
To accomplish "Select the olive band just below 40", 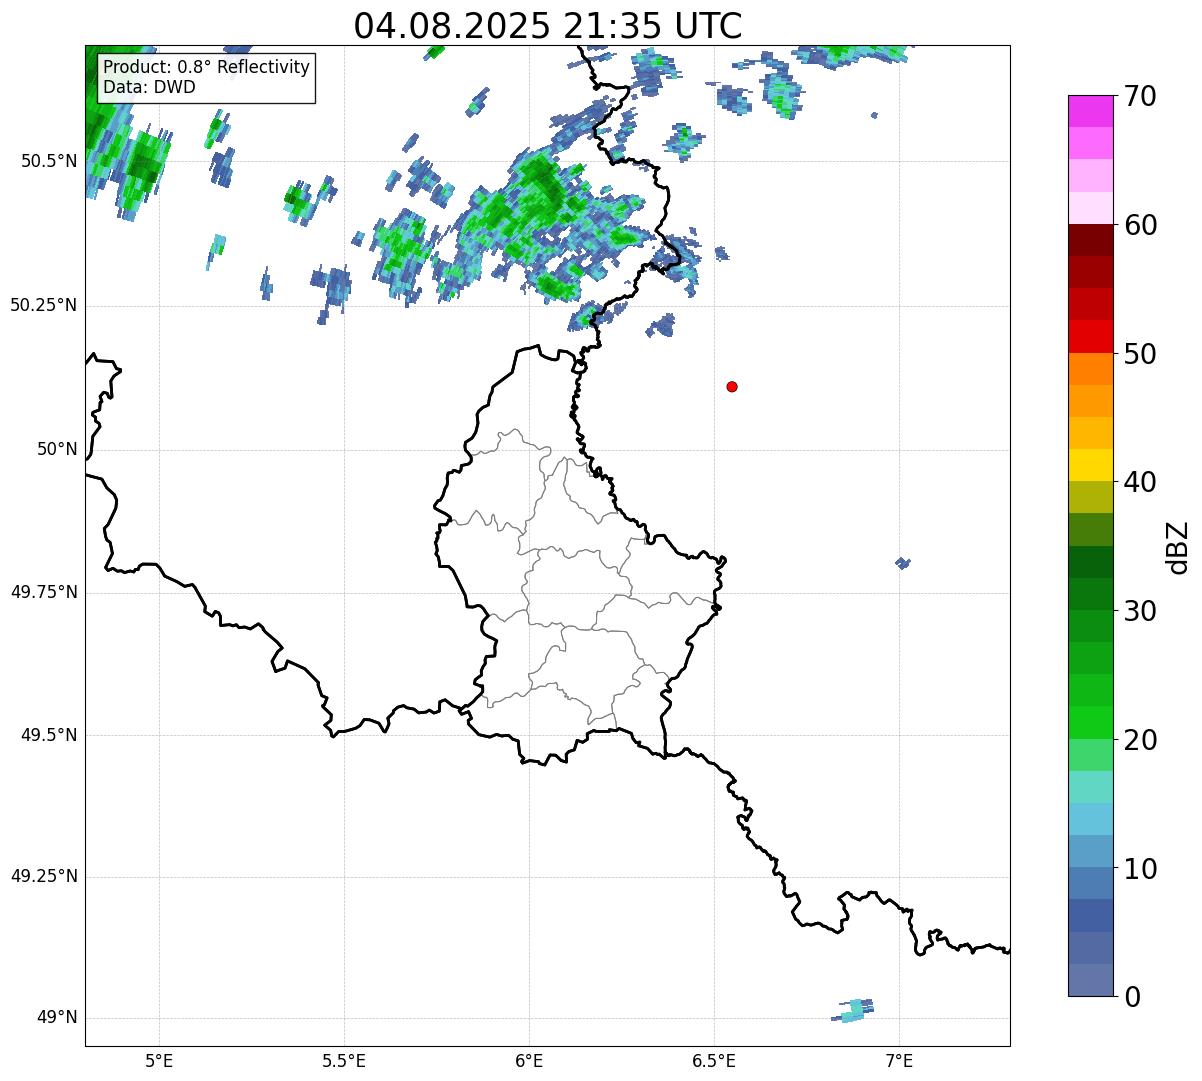I will pyautogui.click(x=1091, y=497).
